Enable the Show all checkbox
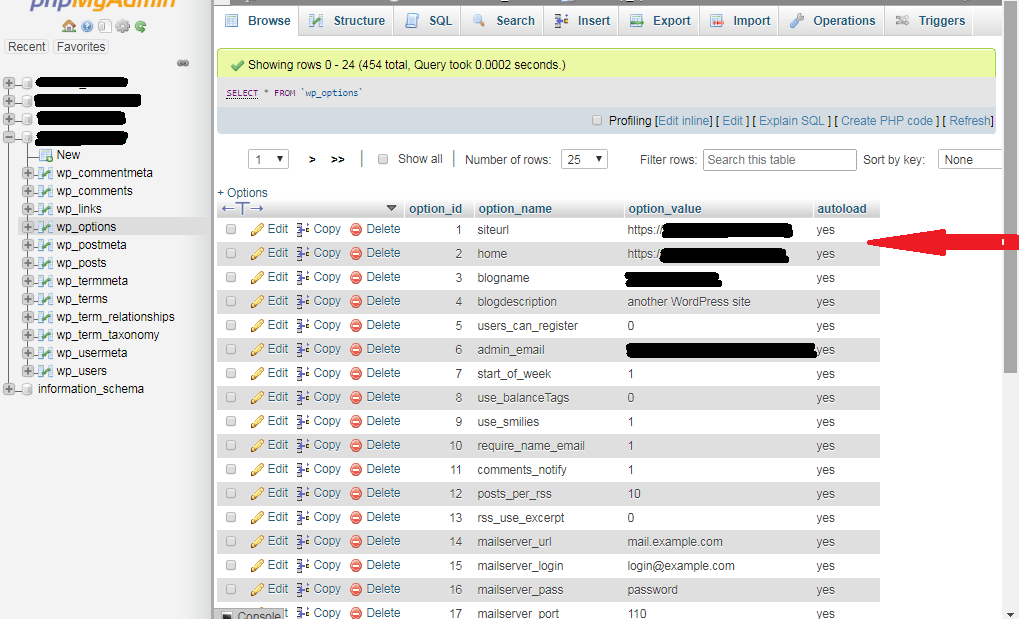The width and height of the screenshot is (1019, 619). pos(382,157)
